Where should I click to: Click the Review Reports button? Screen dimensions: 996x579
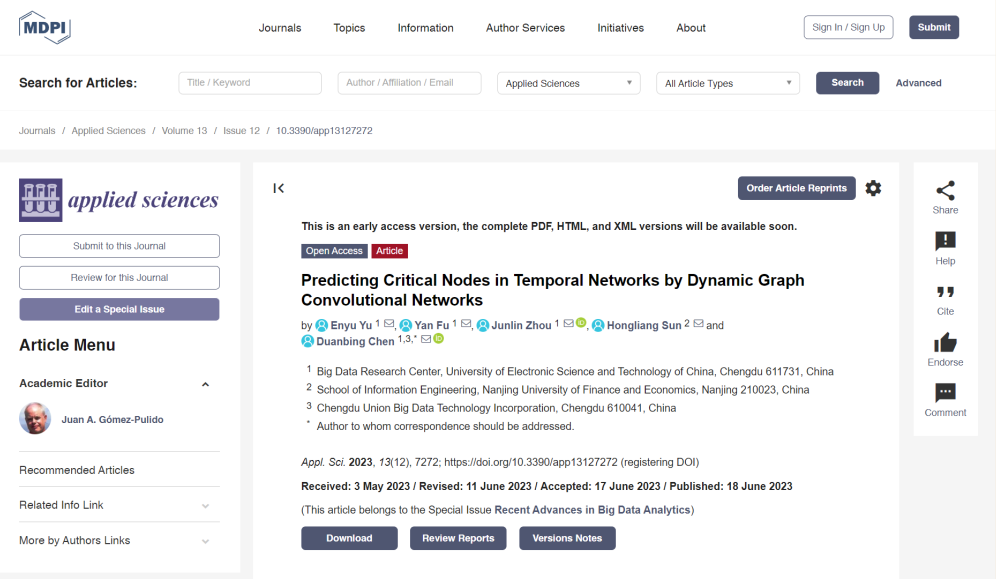pos(458,538)
